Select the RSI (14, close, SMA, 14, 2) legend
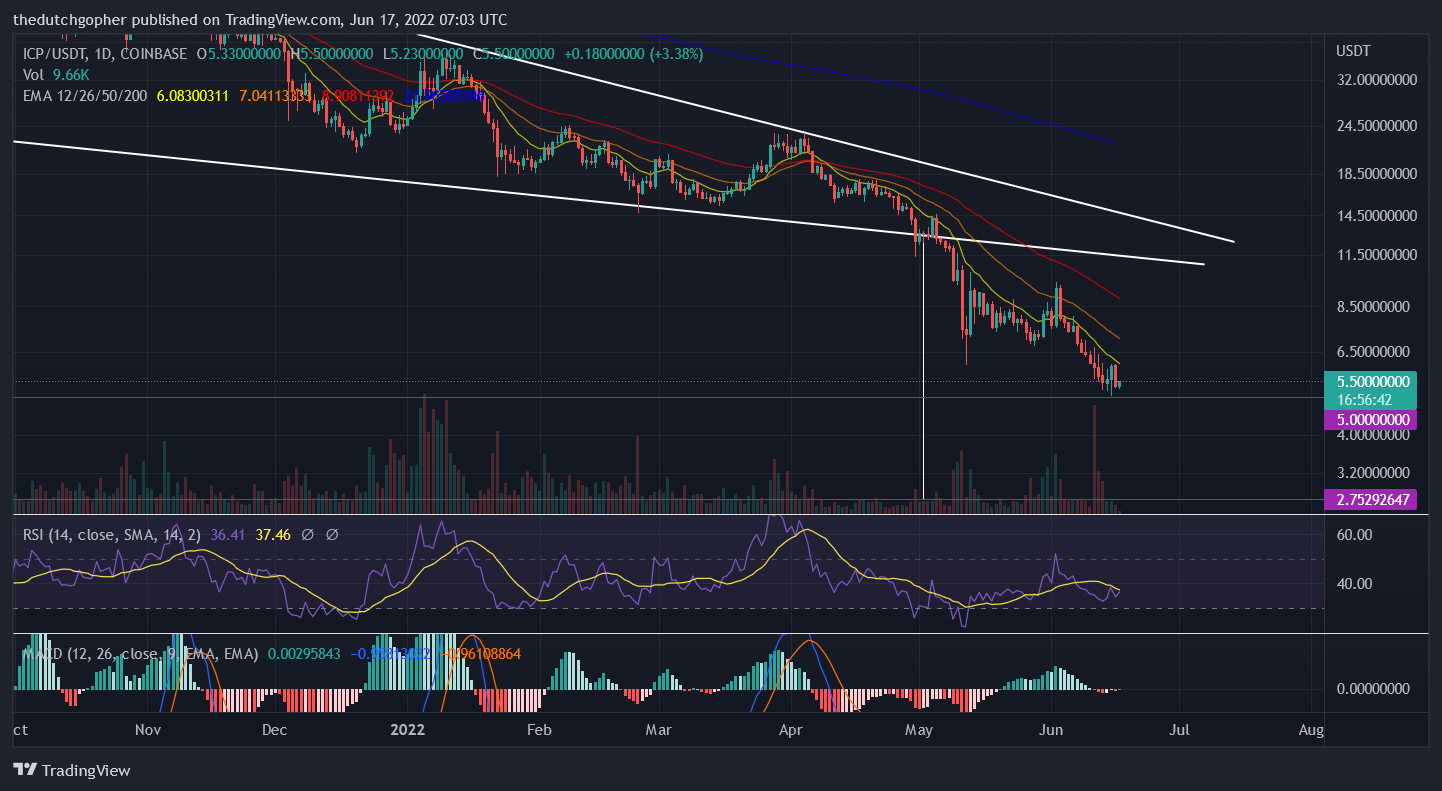Viewport: 1442px width, 791px height. click(x=113, y=535)
